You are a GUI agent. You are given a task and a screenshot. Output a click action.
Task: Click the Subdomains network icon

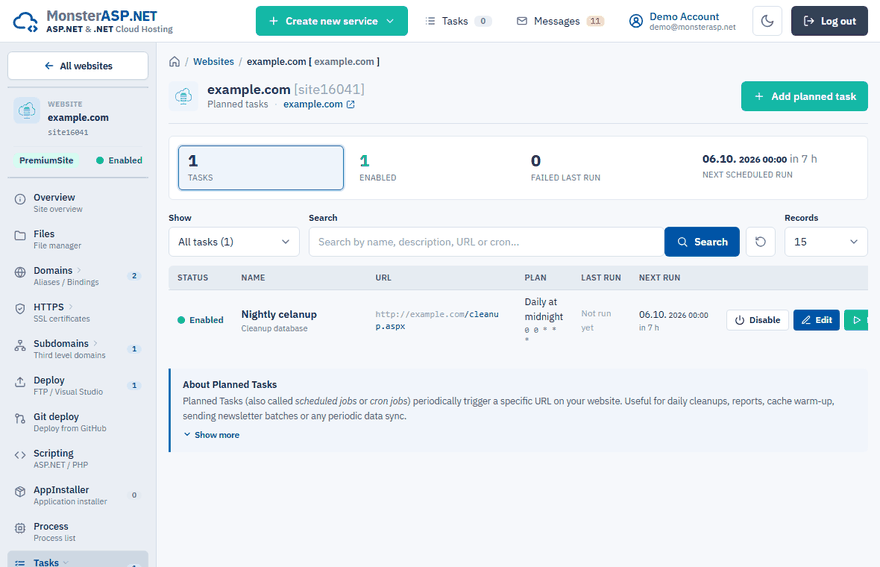click(20, 345)
